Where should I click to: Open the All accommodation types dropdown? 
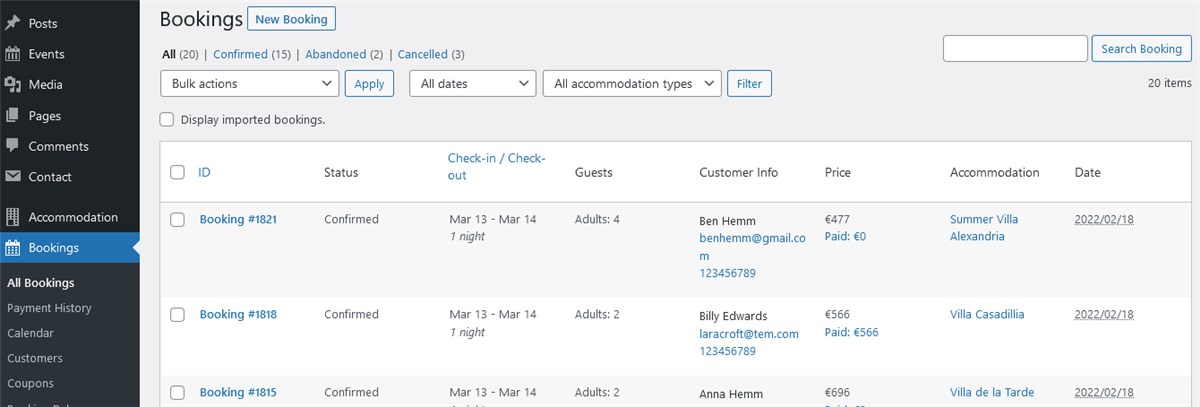[x=632, y=84]
